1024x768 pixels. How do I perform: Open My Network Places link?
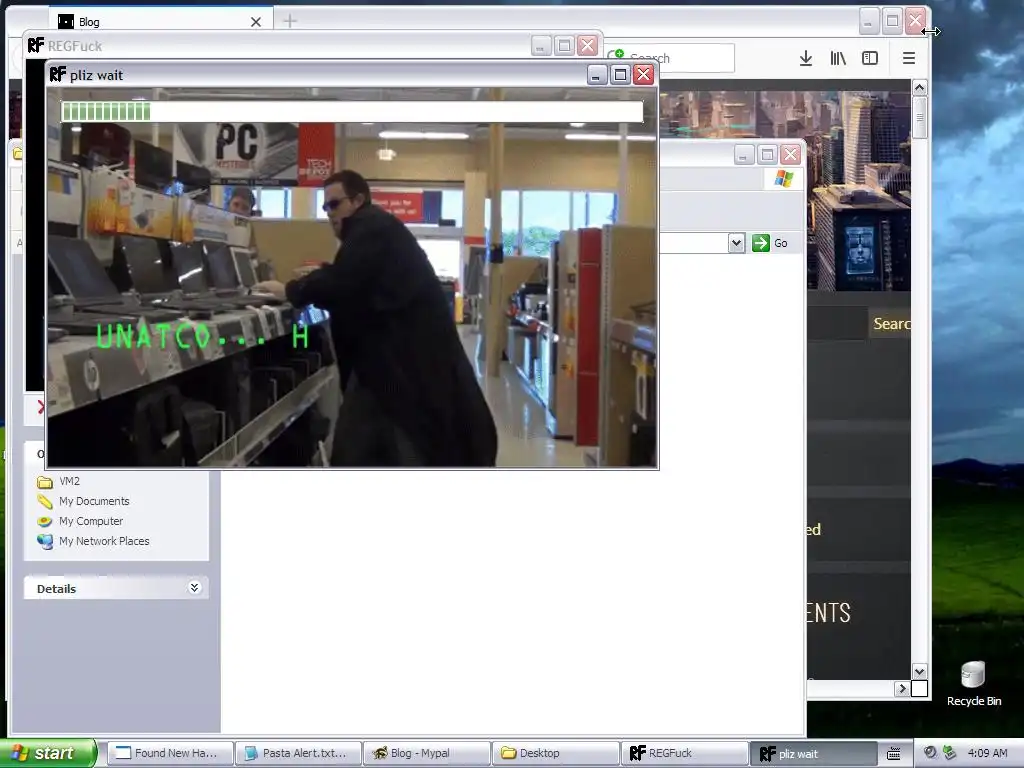(x=104, y=541)
